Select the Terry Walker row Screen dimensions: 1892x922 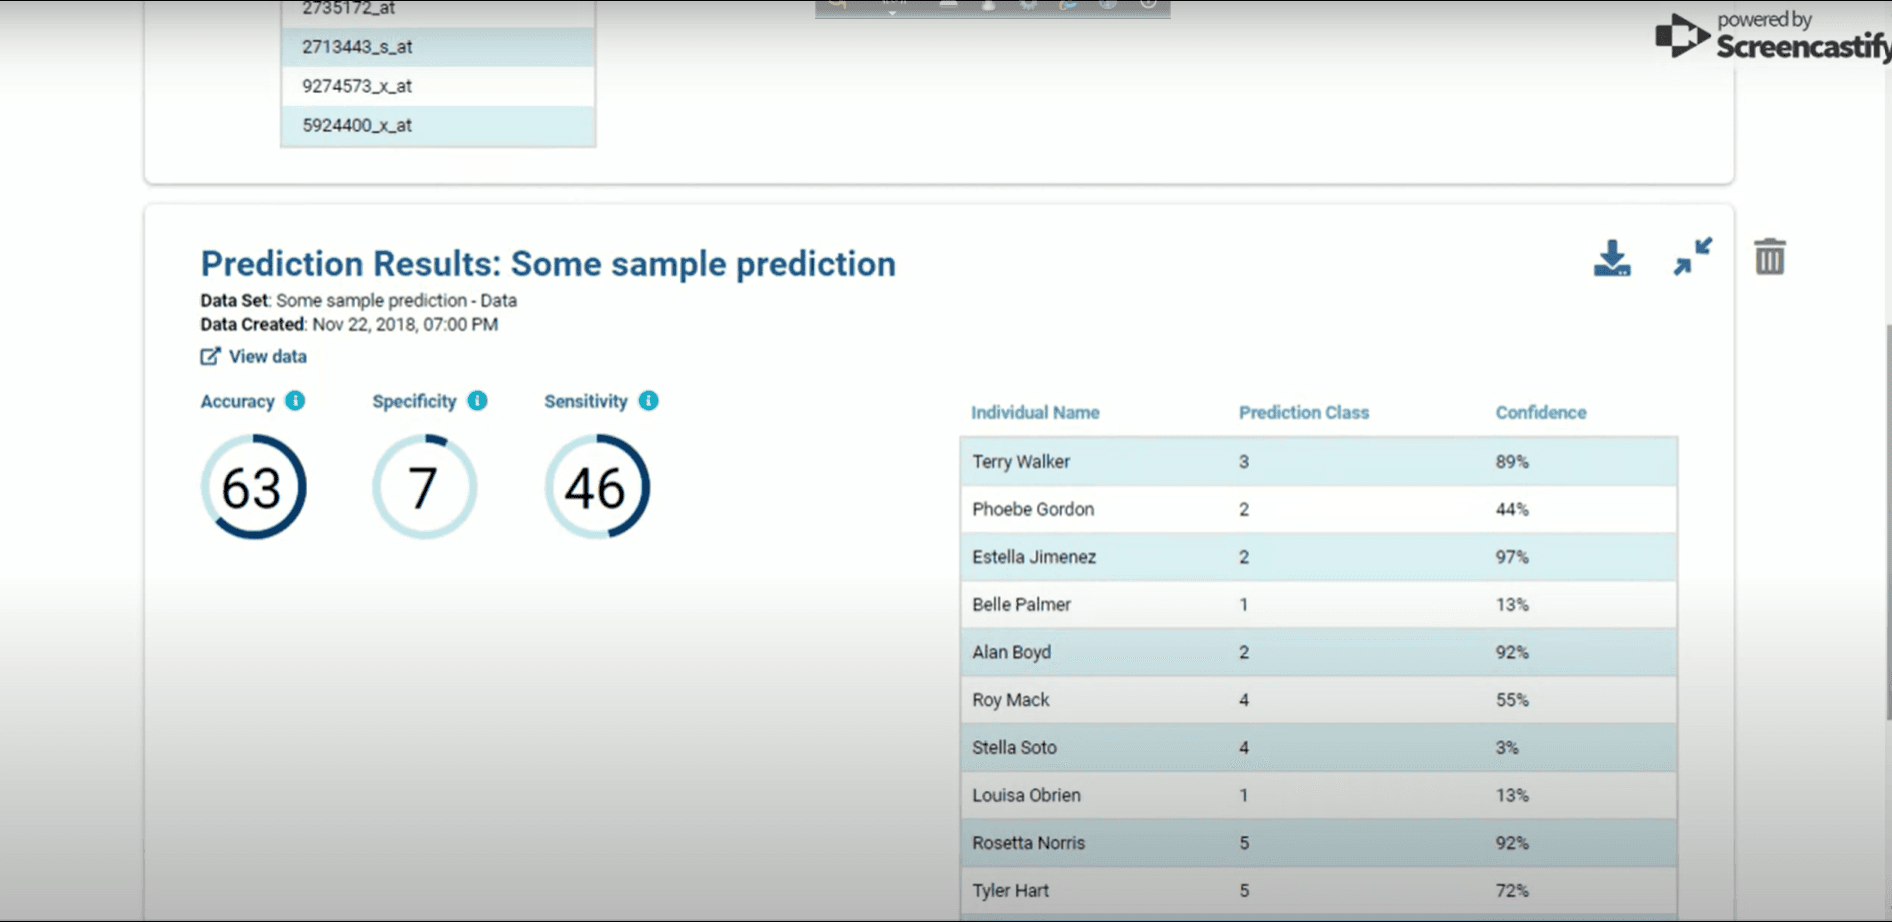(x=1319, y=462)
